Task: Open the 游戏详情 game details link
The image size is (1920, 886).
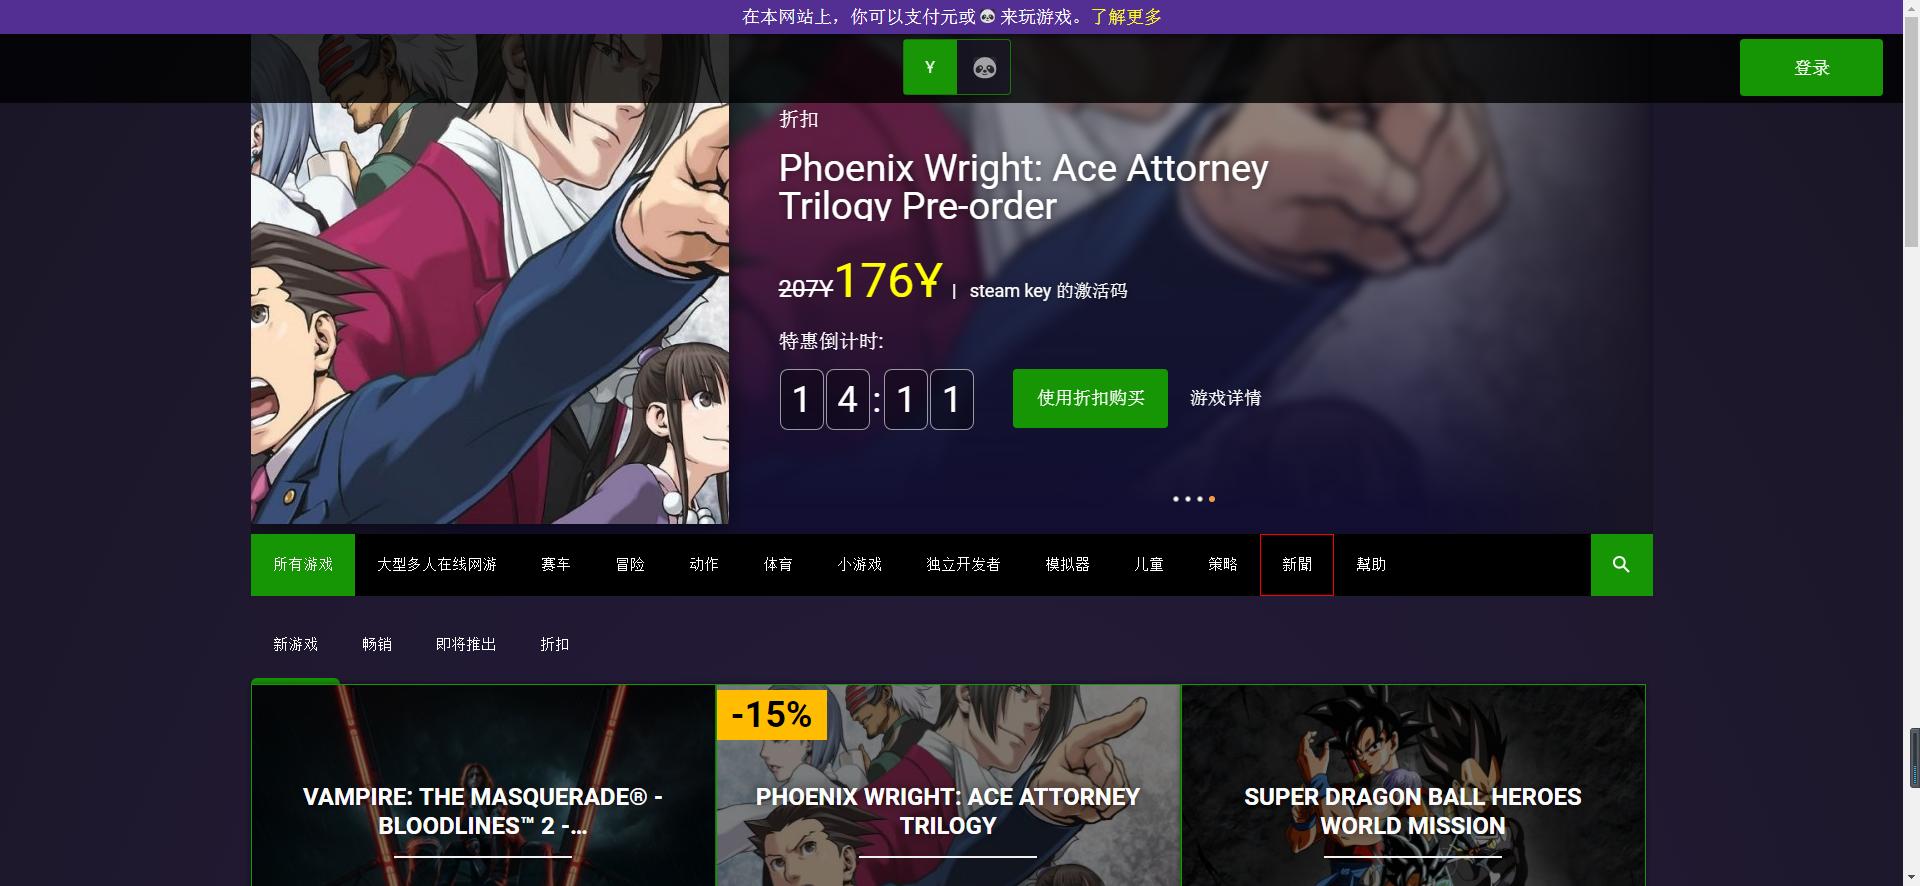Action: tap(1225, 398)
